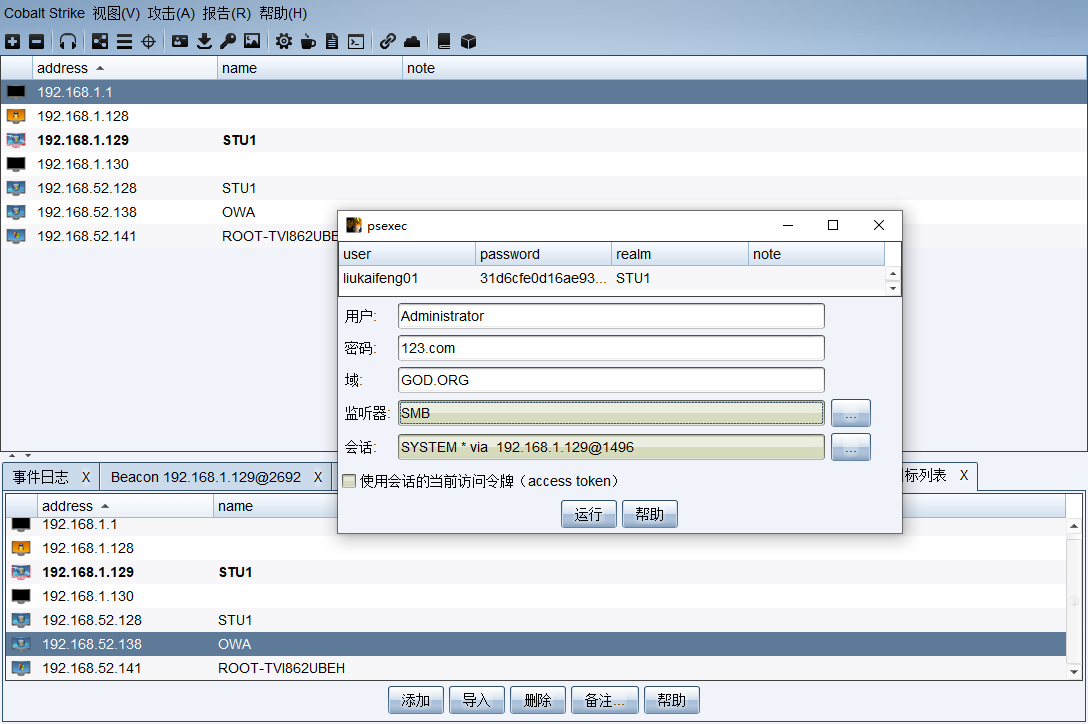Click the 域 field containing GOD.ORG
This screenshot has height=724, width=1088.
611,380
